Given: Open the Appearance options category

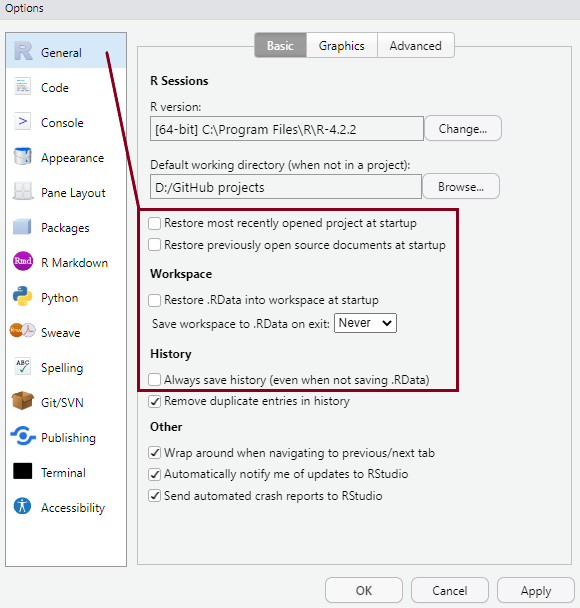Looking at the screenshot, I should click(66, 158).
